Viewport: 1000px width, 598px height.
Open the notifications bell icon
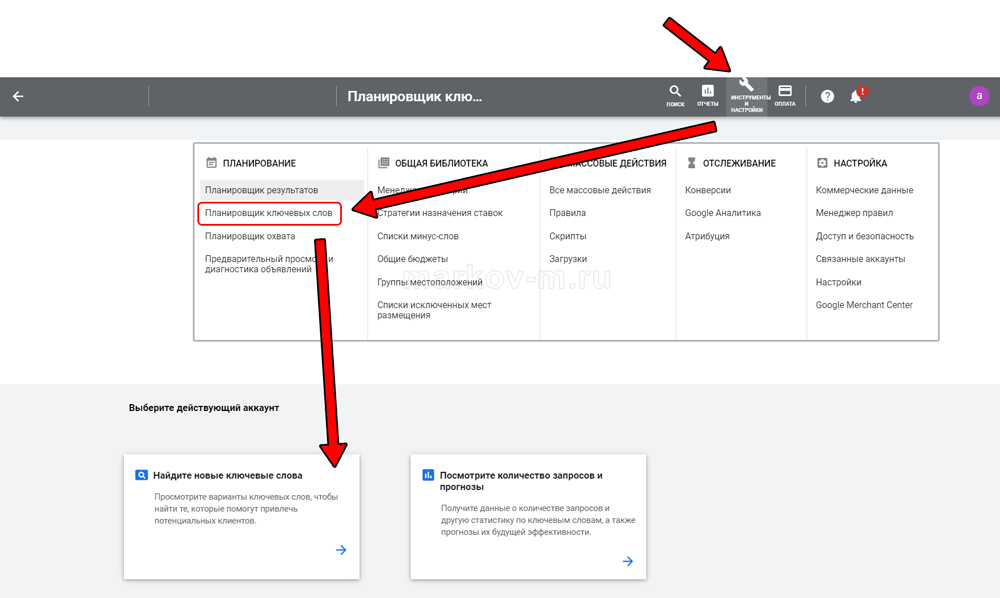[856, 97]
